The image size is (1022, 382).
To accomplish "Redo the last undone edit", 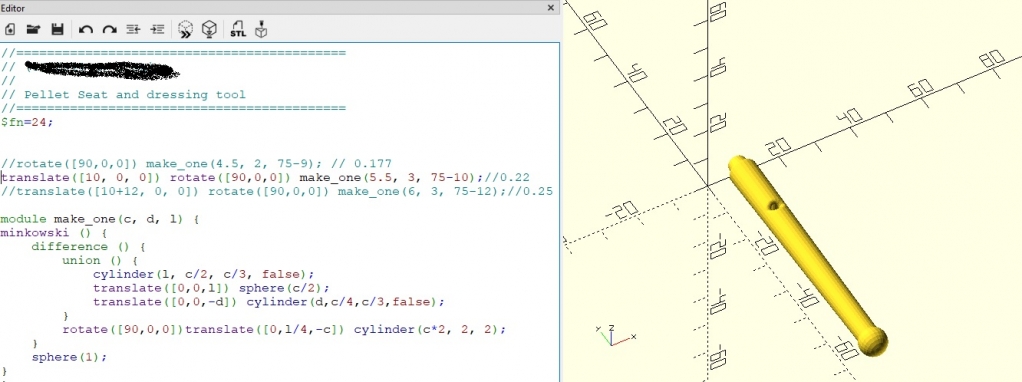I will click(x=109, y=29).
